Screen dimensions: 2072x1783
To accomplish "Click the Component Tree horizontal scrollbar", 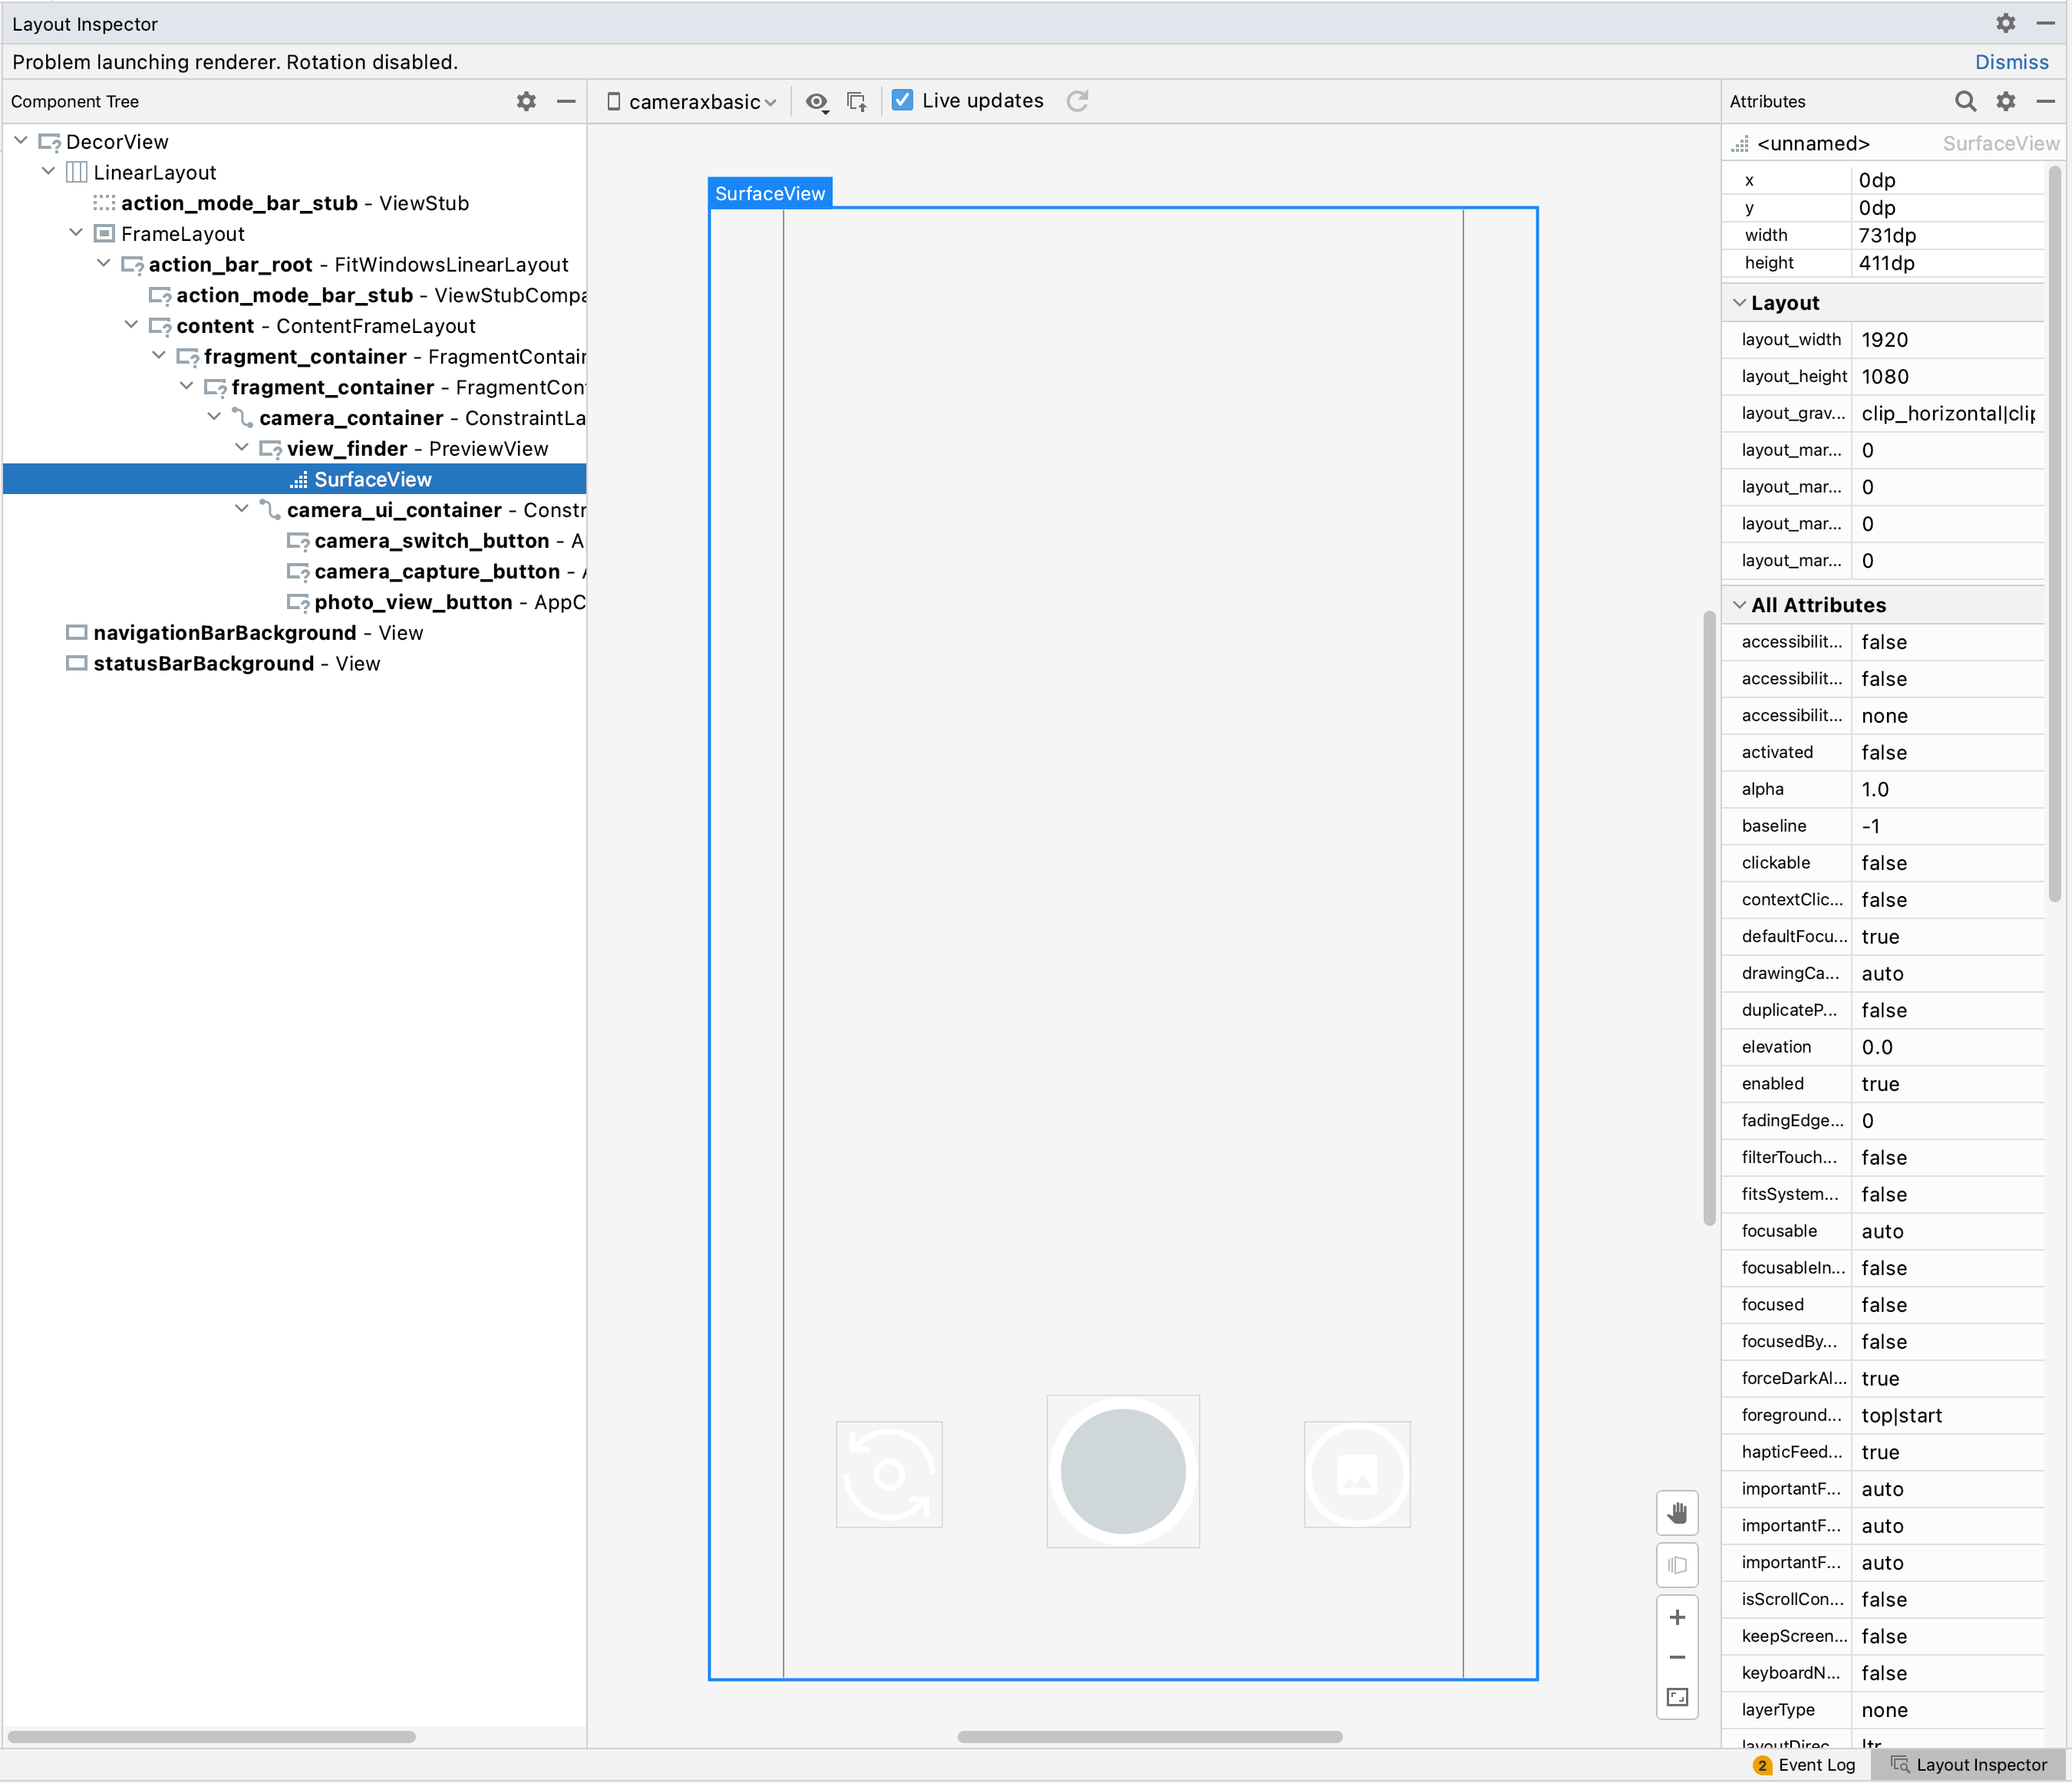I will 211,1737.
